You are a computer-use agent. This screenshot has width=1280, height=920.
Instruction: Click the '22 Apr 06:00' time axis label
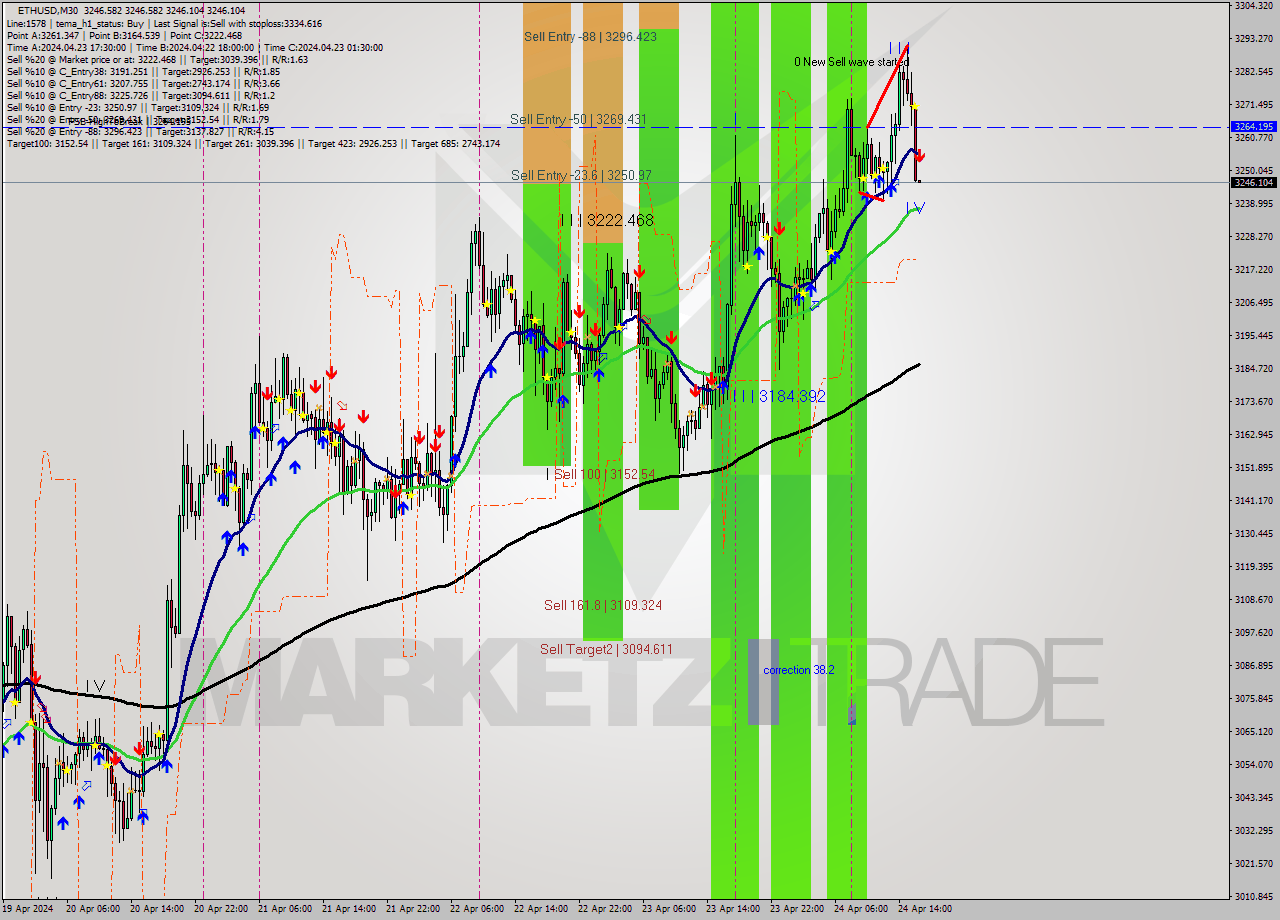click(x=479, y=909)
